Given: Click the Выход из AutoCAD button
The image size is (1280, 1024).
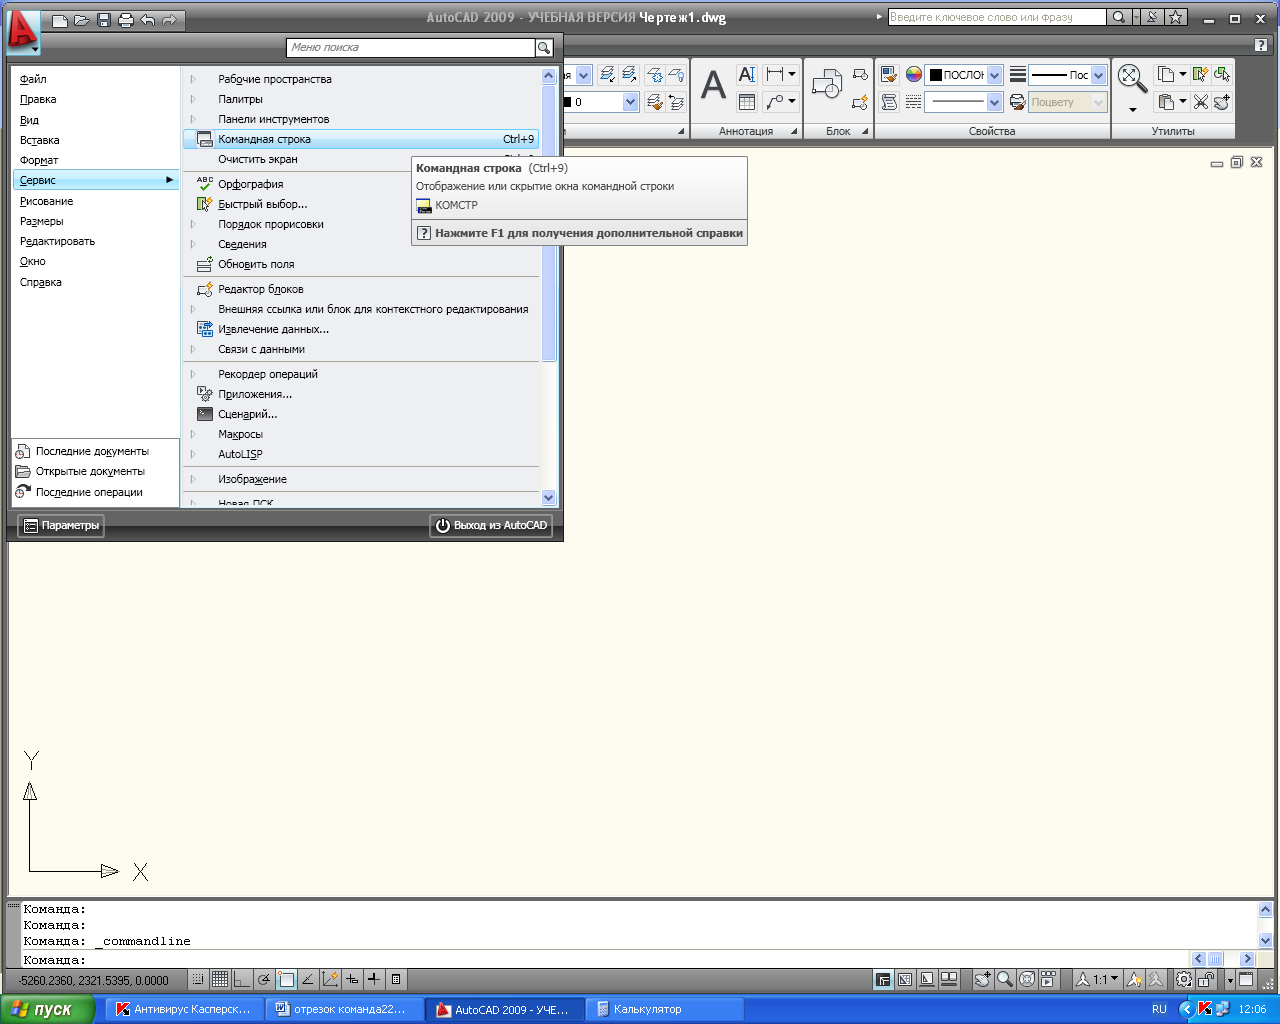Looking at the screenshot, I should (x=490, y=525).
